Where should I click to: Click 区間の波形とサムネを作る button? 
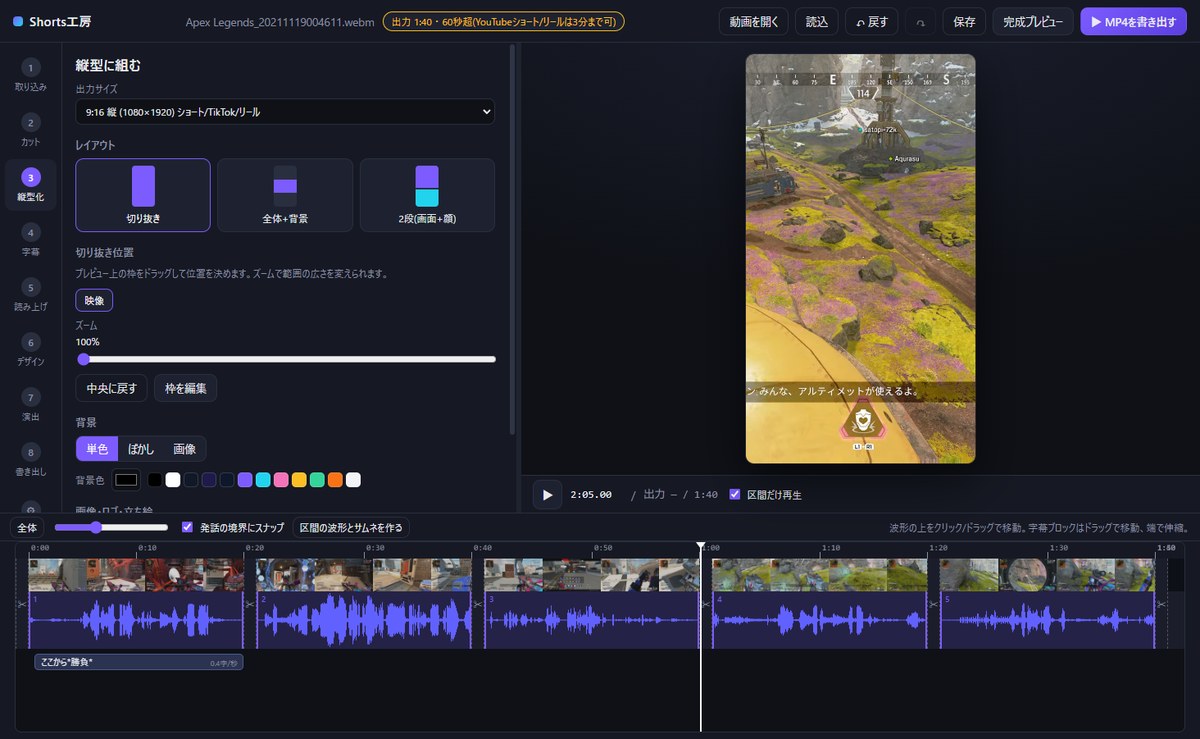coord(351,527)
